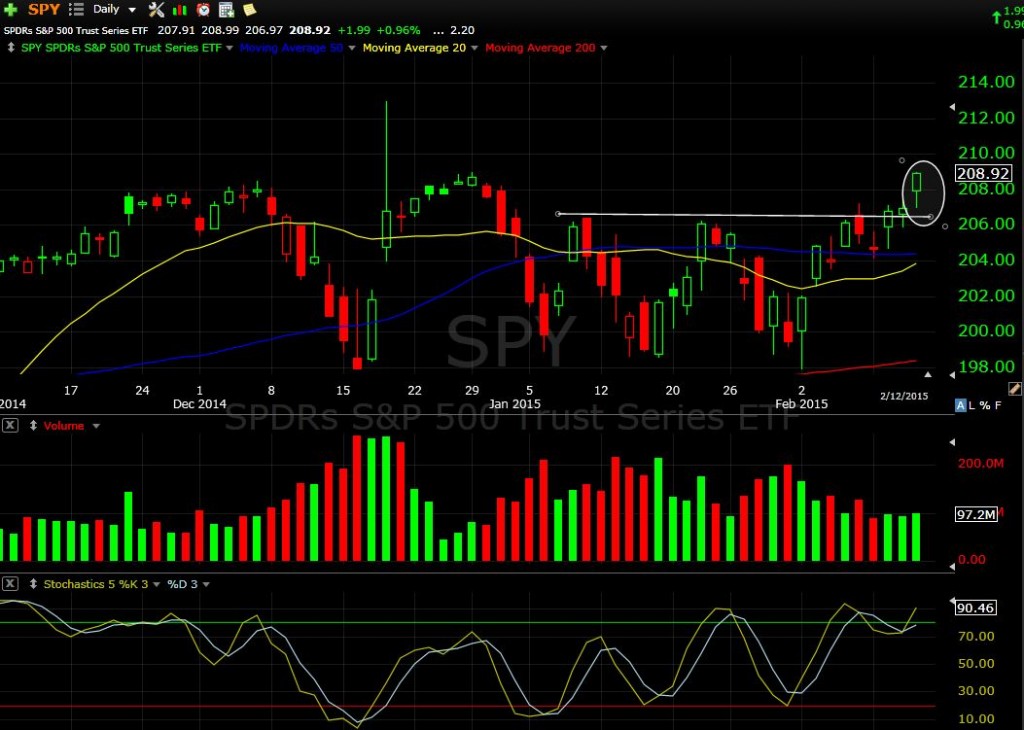Click the small up triangle above the date axis
This screenshot has width=1024, height=730.
pos(928,374)
